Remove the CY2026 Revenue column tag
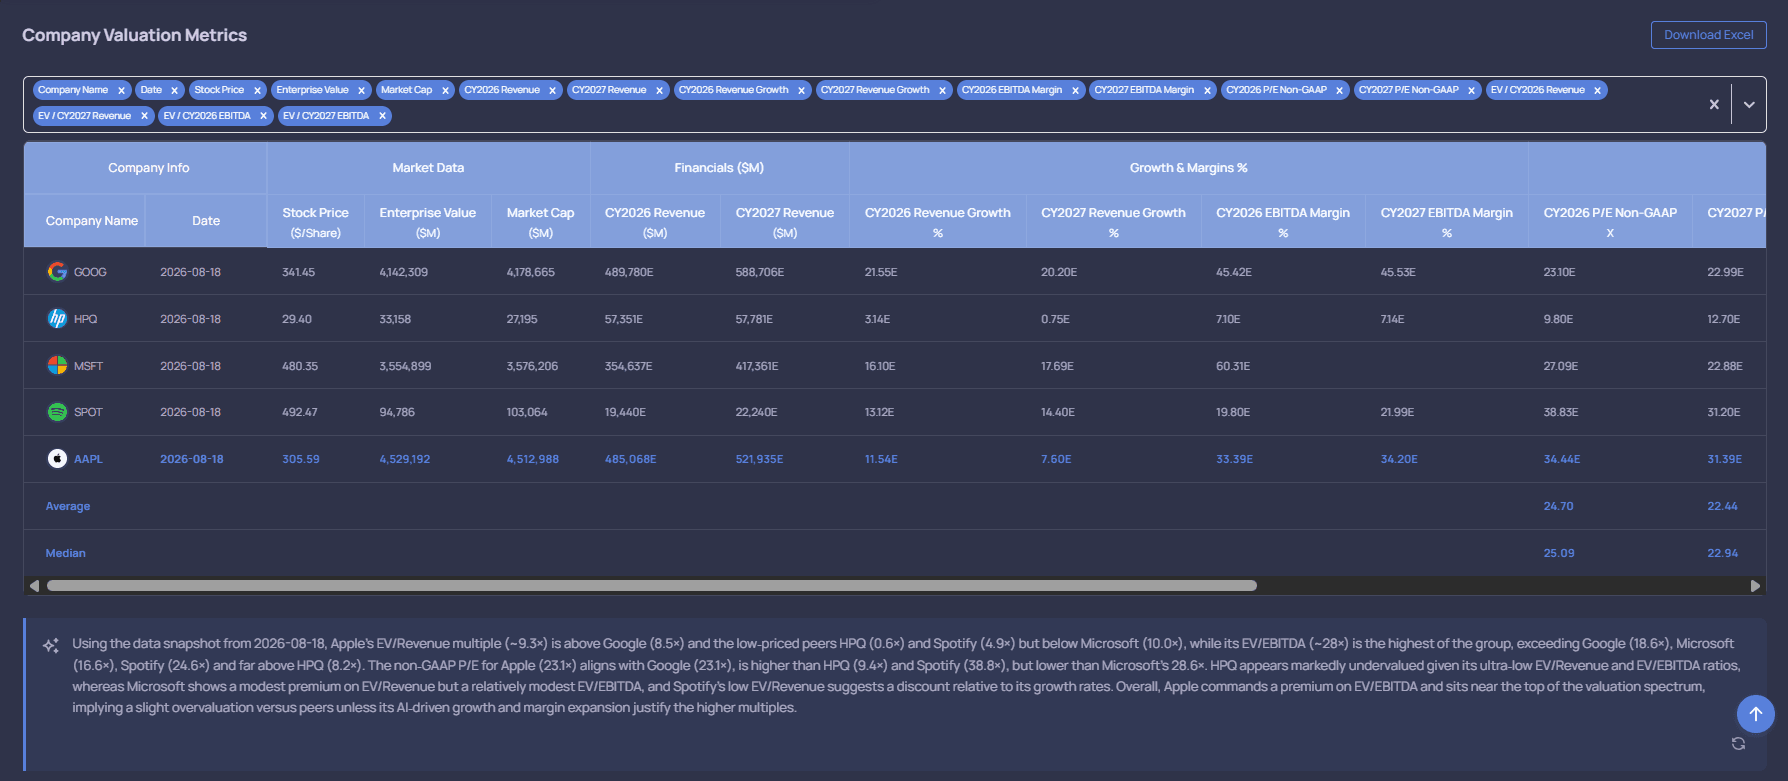 click(x=552, y=90)
